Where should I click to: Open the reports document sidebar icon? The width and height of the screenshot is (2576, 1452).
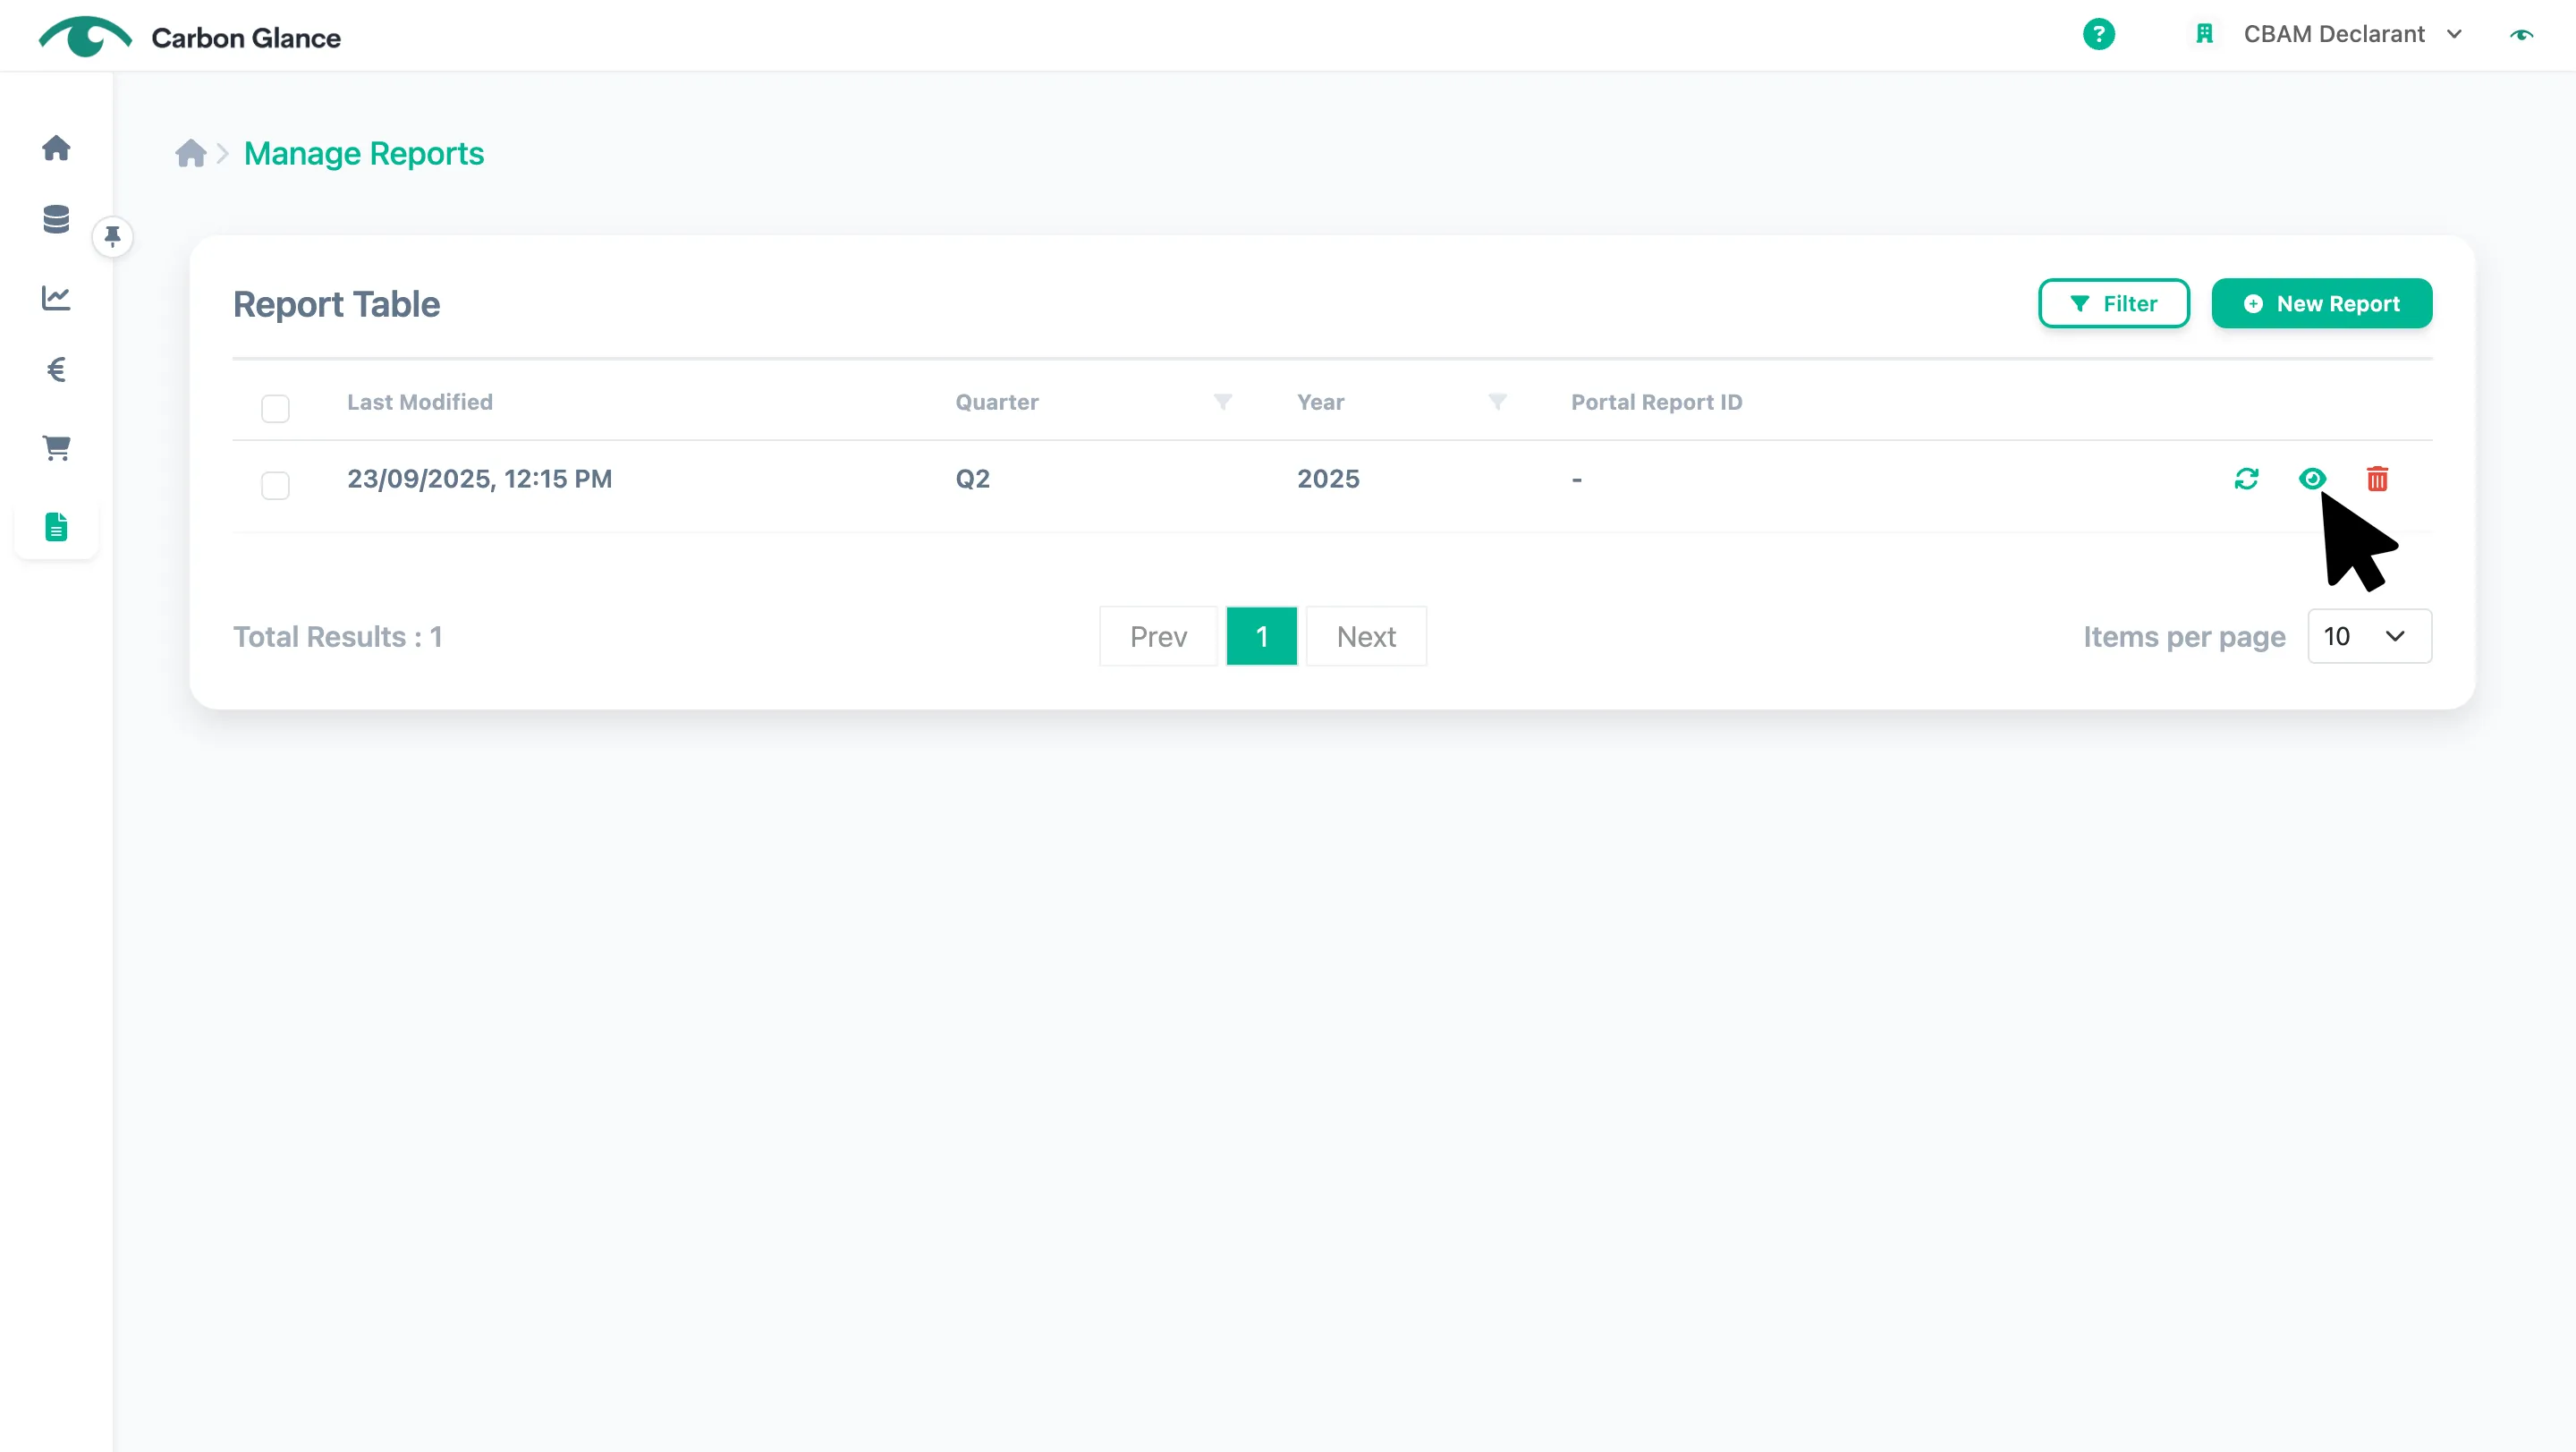56,527
